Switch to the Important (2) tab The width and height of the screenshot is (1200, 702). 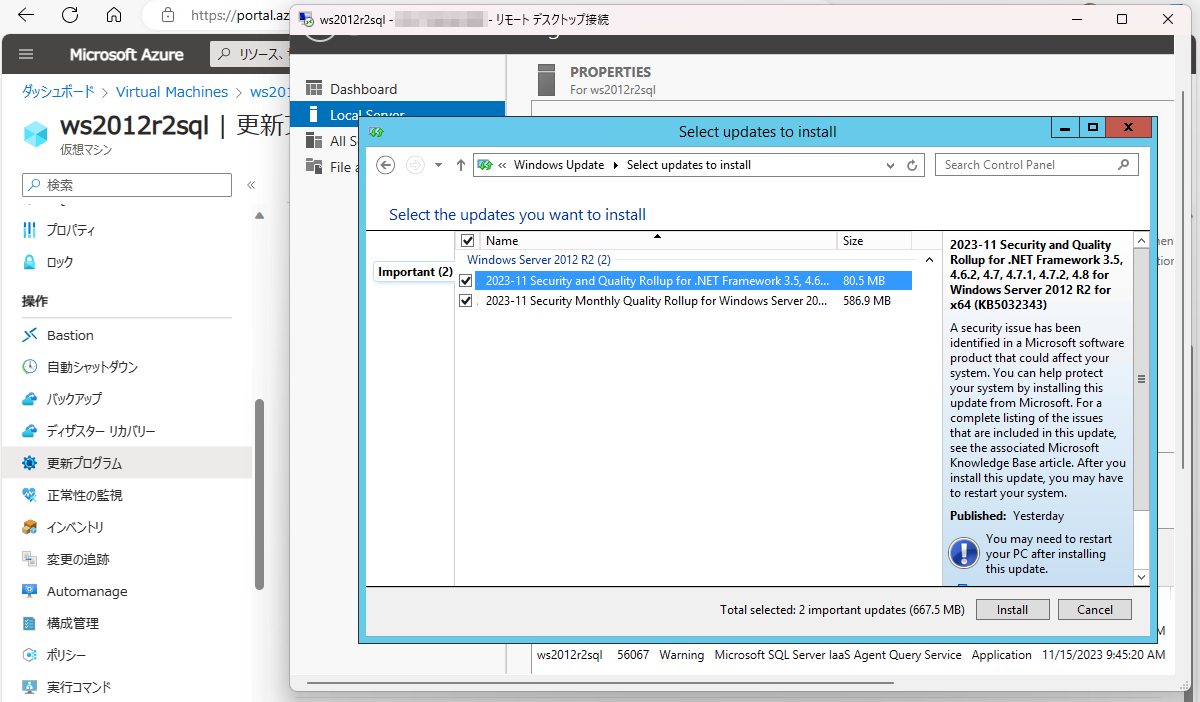click(x=414, y=271)
